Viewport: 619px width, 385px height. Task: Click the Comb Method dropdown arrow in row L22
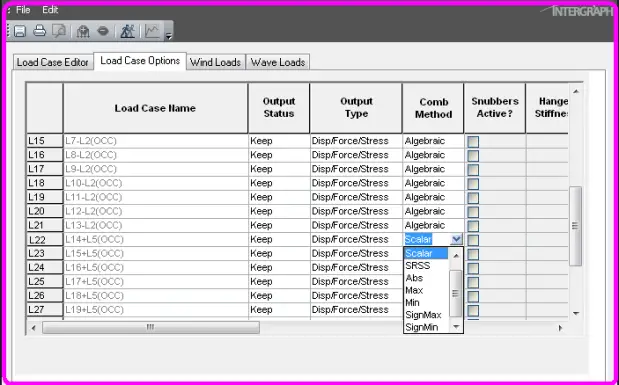click(x=456, y=239)
